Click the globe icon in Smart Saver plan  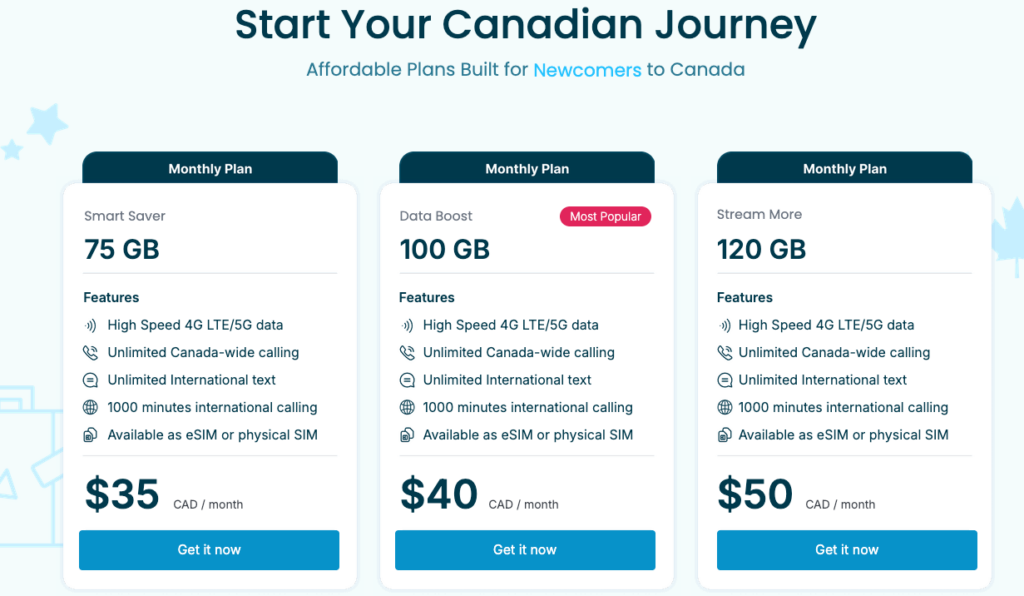tap(91, 407)
